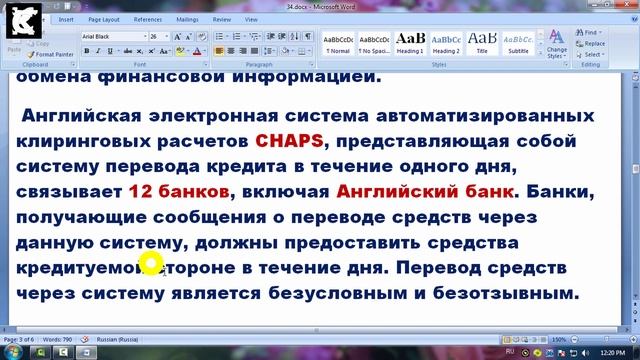Screen dimensions: 640x360
Task: Click the Copy button
Action: 38,44
